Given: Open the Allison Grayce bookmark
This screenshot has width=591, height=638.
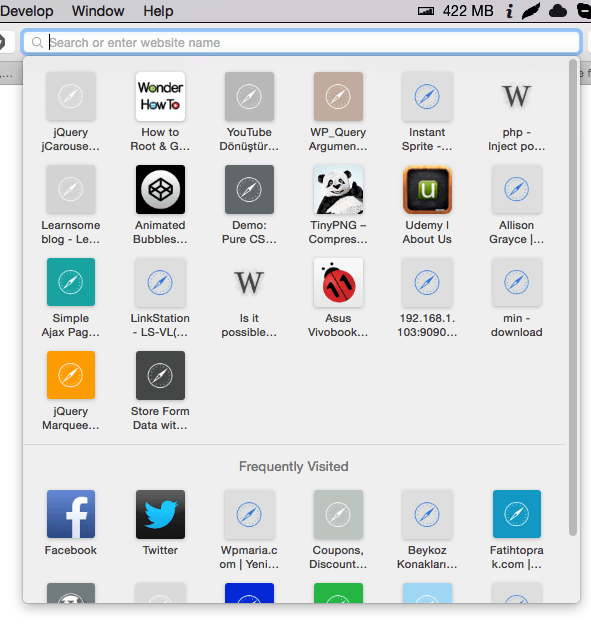Looking at the screenshot, I should 517,189.
